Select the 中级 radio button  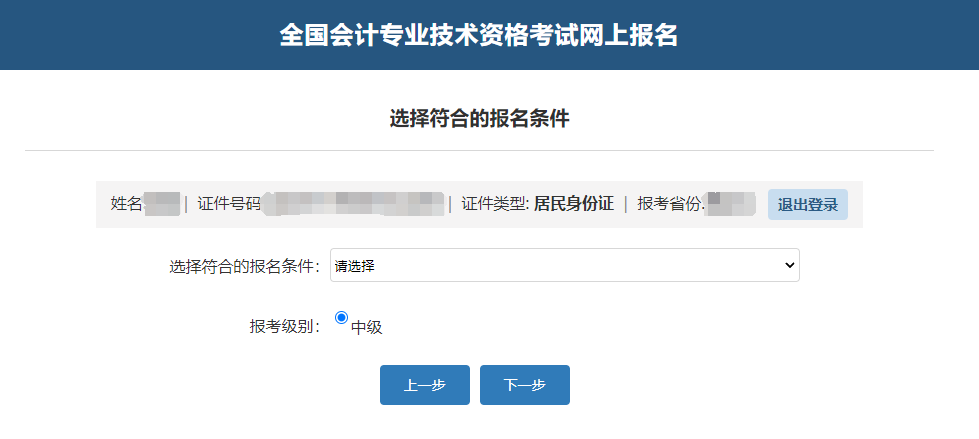click(341, 318)
